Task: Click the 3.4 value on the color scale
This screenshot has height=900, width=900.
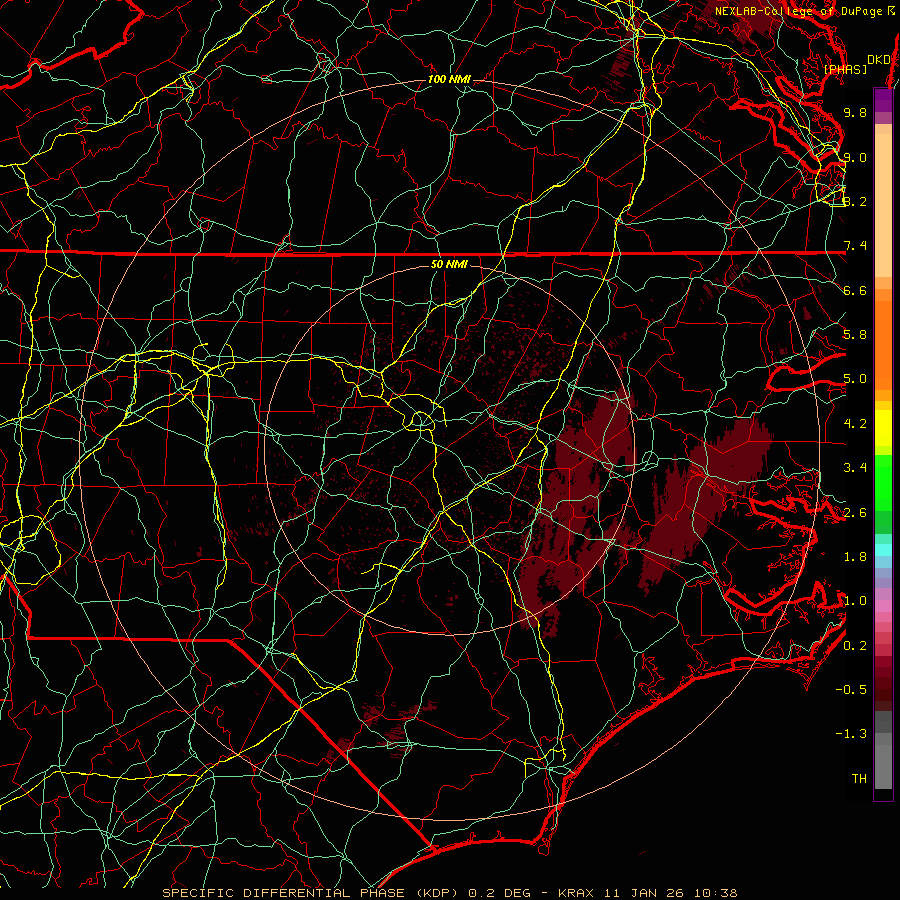Action: pos(855,467)
